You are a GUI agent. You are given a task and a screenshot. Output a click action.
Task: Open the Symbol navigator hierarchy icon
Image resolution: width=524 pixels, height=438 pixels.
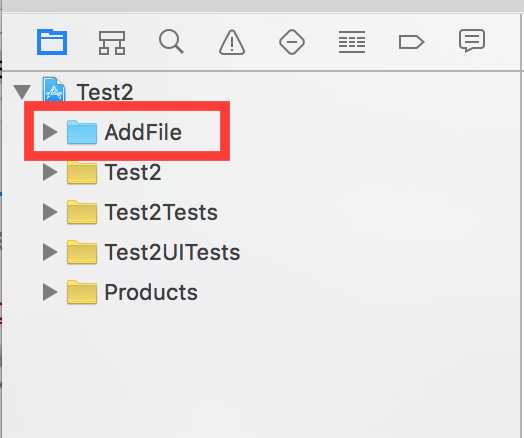point(112,42)
